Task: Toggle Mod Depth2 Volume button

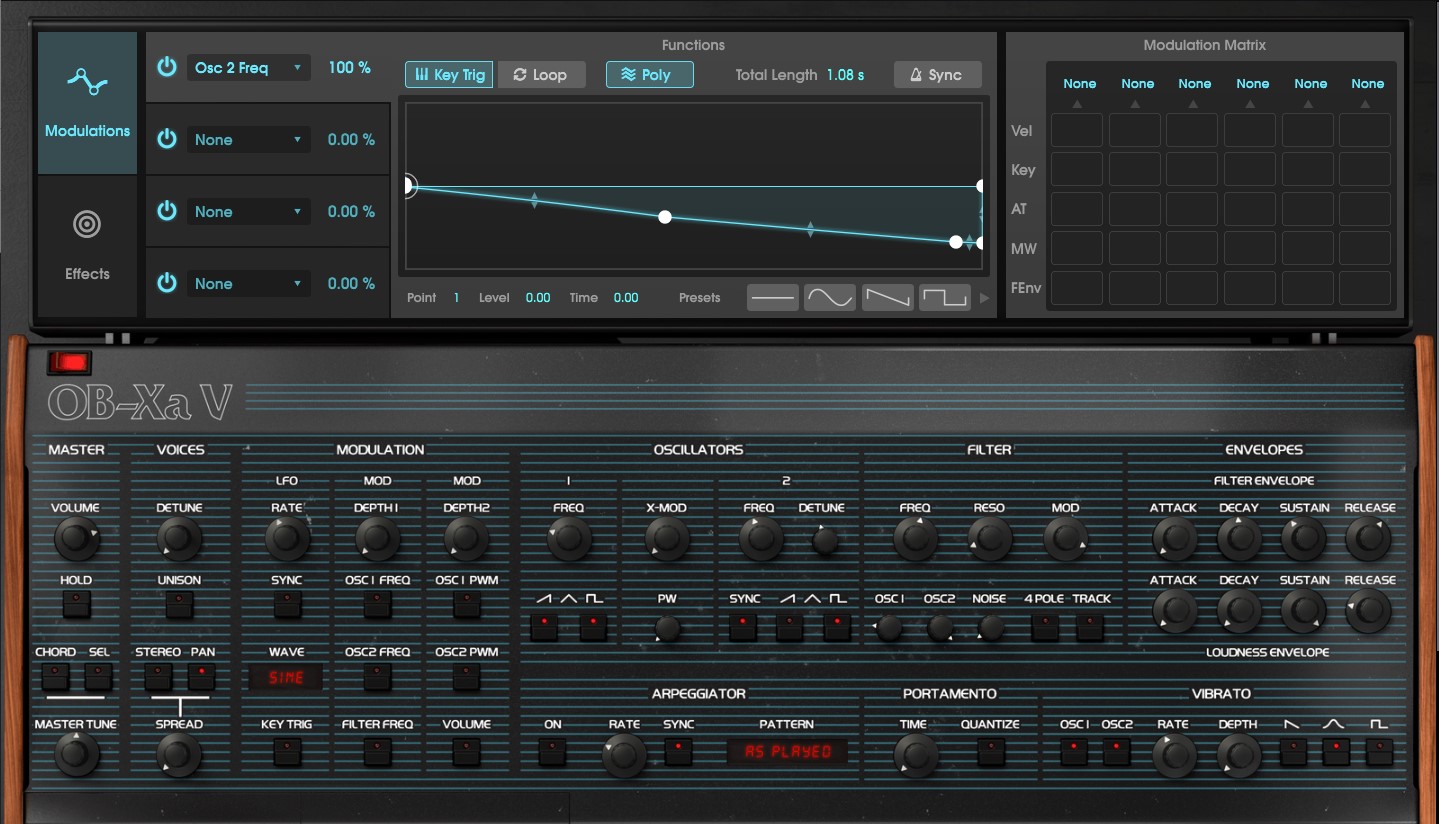Action: click(466, 750)
